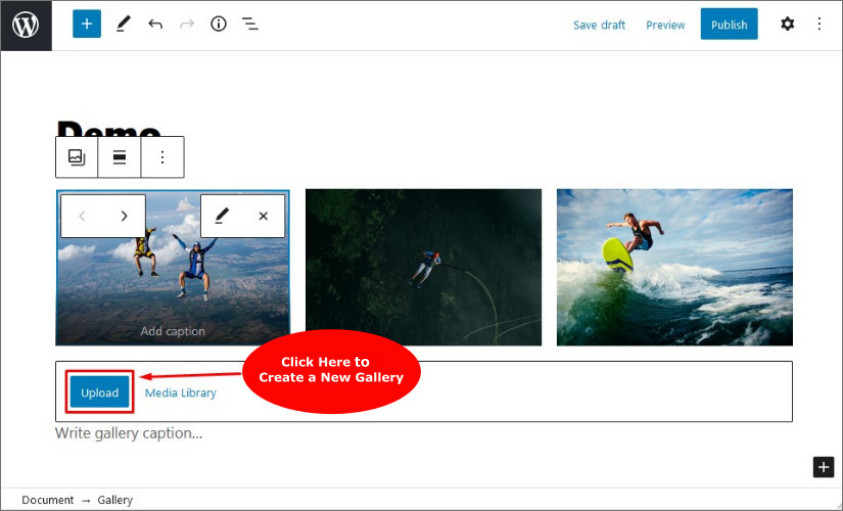Click the Upload button

pyautogui.click(x=100, y=393)
